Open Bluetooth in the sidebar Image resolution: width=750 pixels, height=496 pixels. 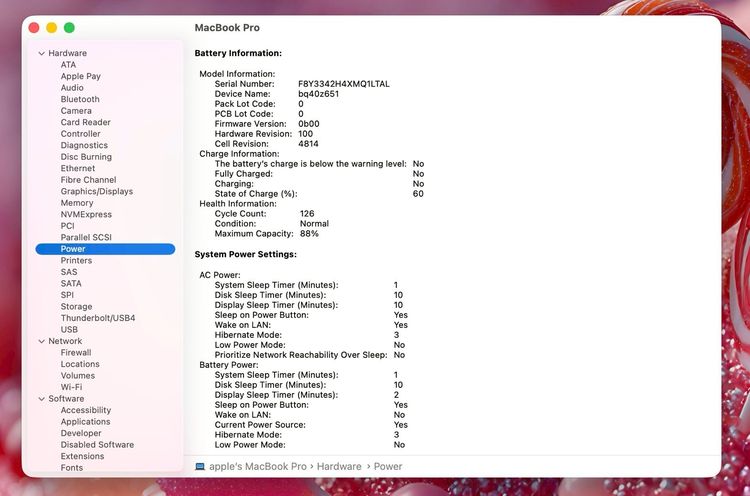tap(80, 99)
